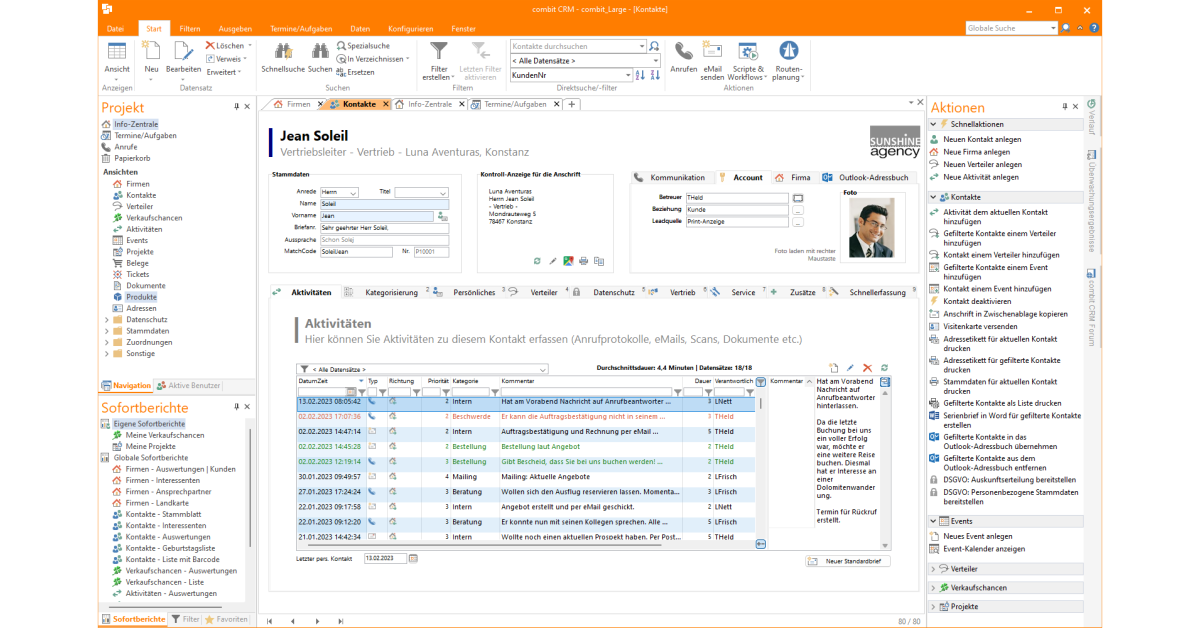Refresh the activities list
The width and height of the screenshot is (1200, 628).
(x=884, y=369)
